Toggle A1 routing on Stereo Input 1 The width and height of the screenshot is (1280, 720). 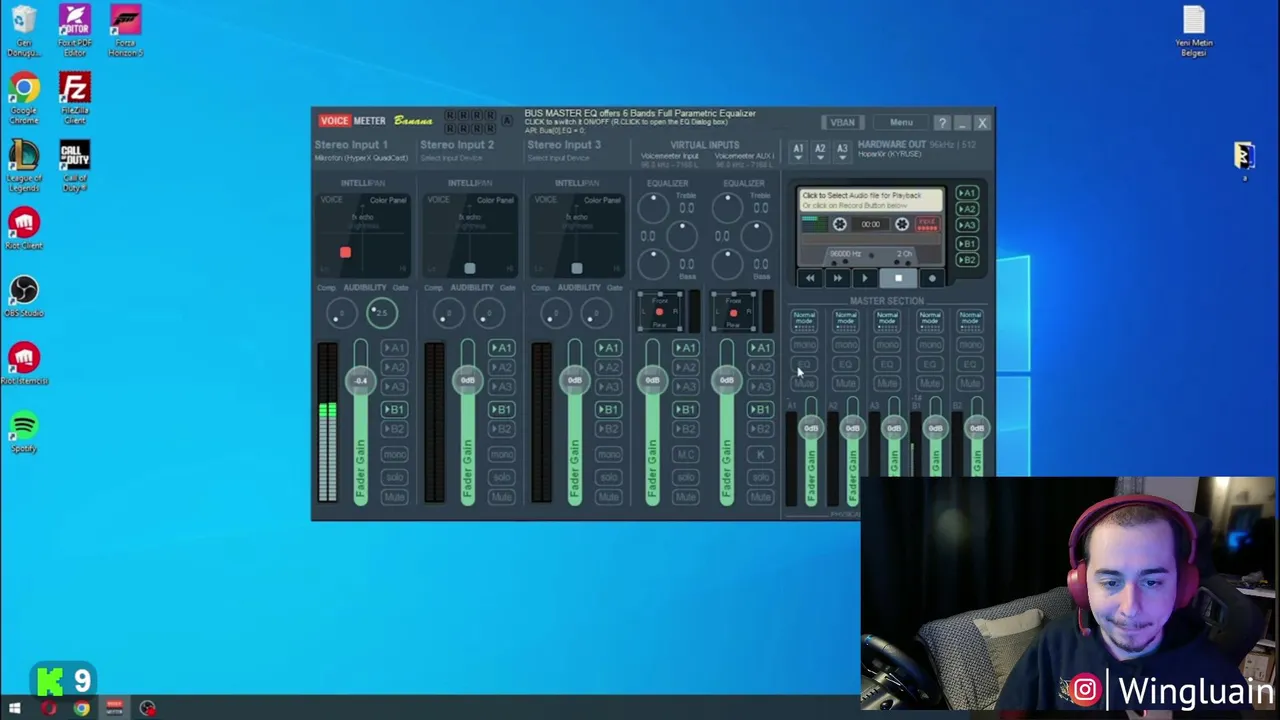point(394,348)
